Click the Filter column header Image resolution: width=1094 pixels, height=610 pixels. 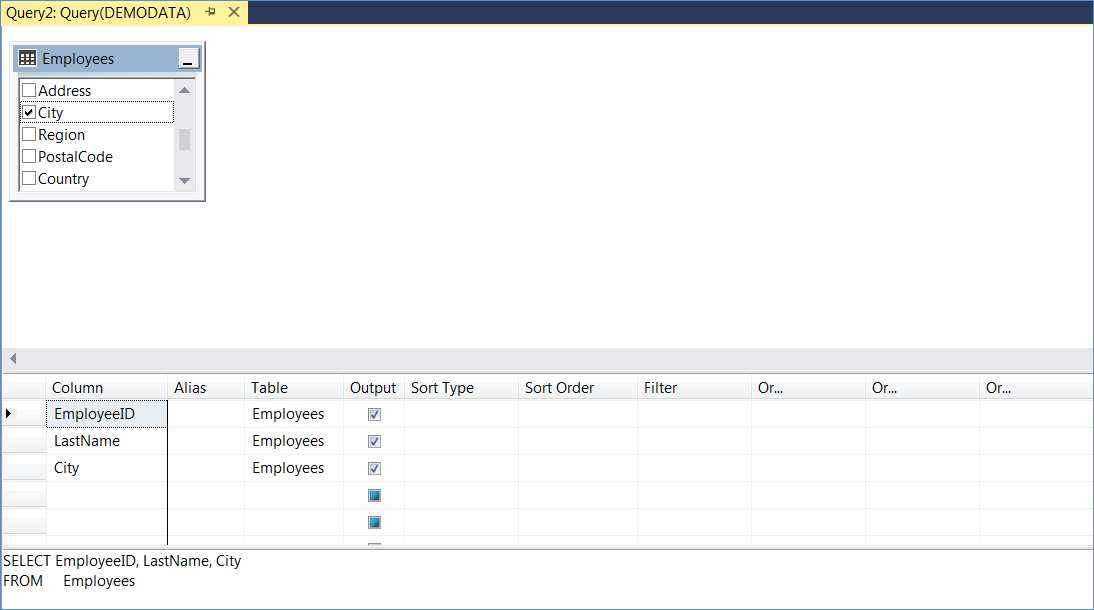click(693, 388)
